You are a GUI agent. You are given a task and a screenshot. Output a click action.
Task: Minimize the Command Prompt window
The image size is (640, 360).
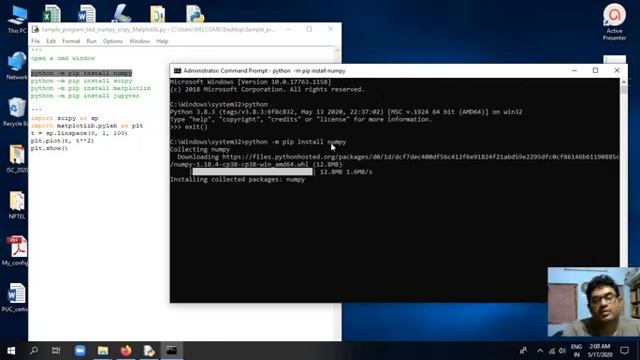click(x=574, y=71)
